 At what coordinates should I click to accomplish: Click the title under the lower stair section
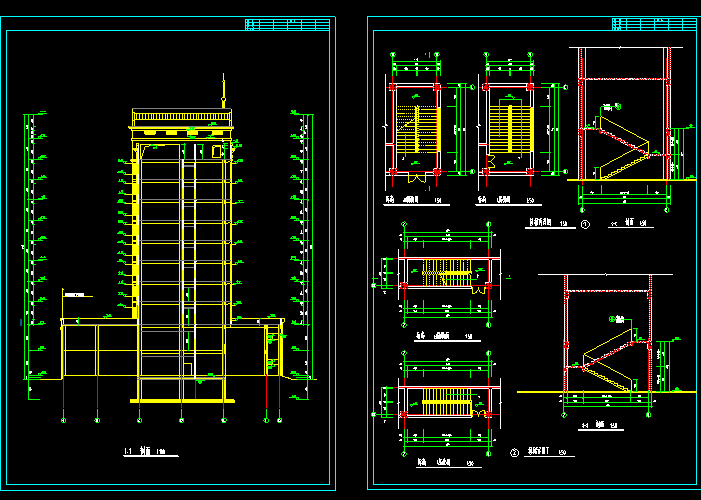tap(600, 425)
